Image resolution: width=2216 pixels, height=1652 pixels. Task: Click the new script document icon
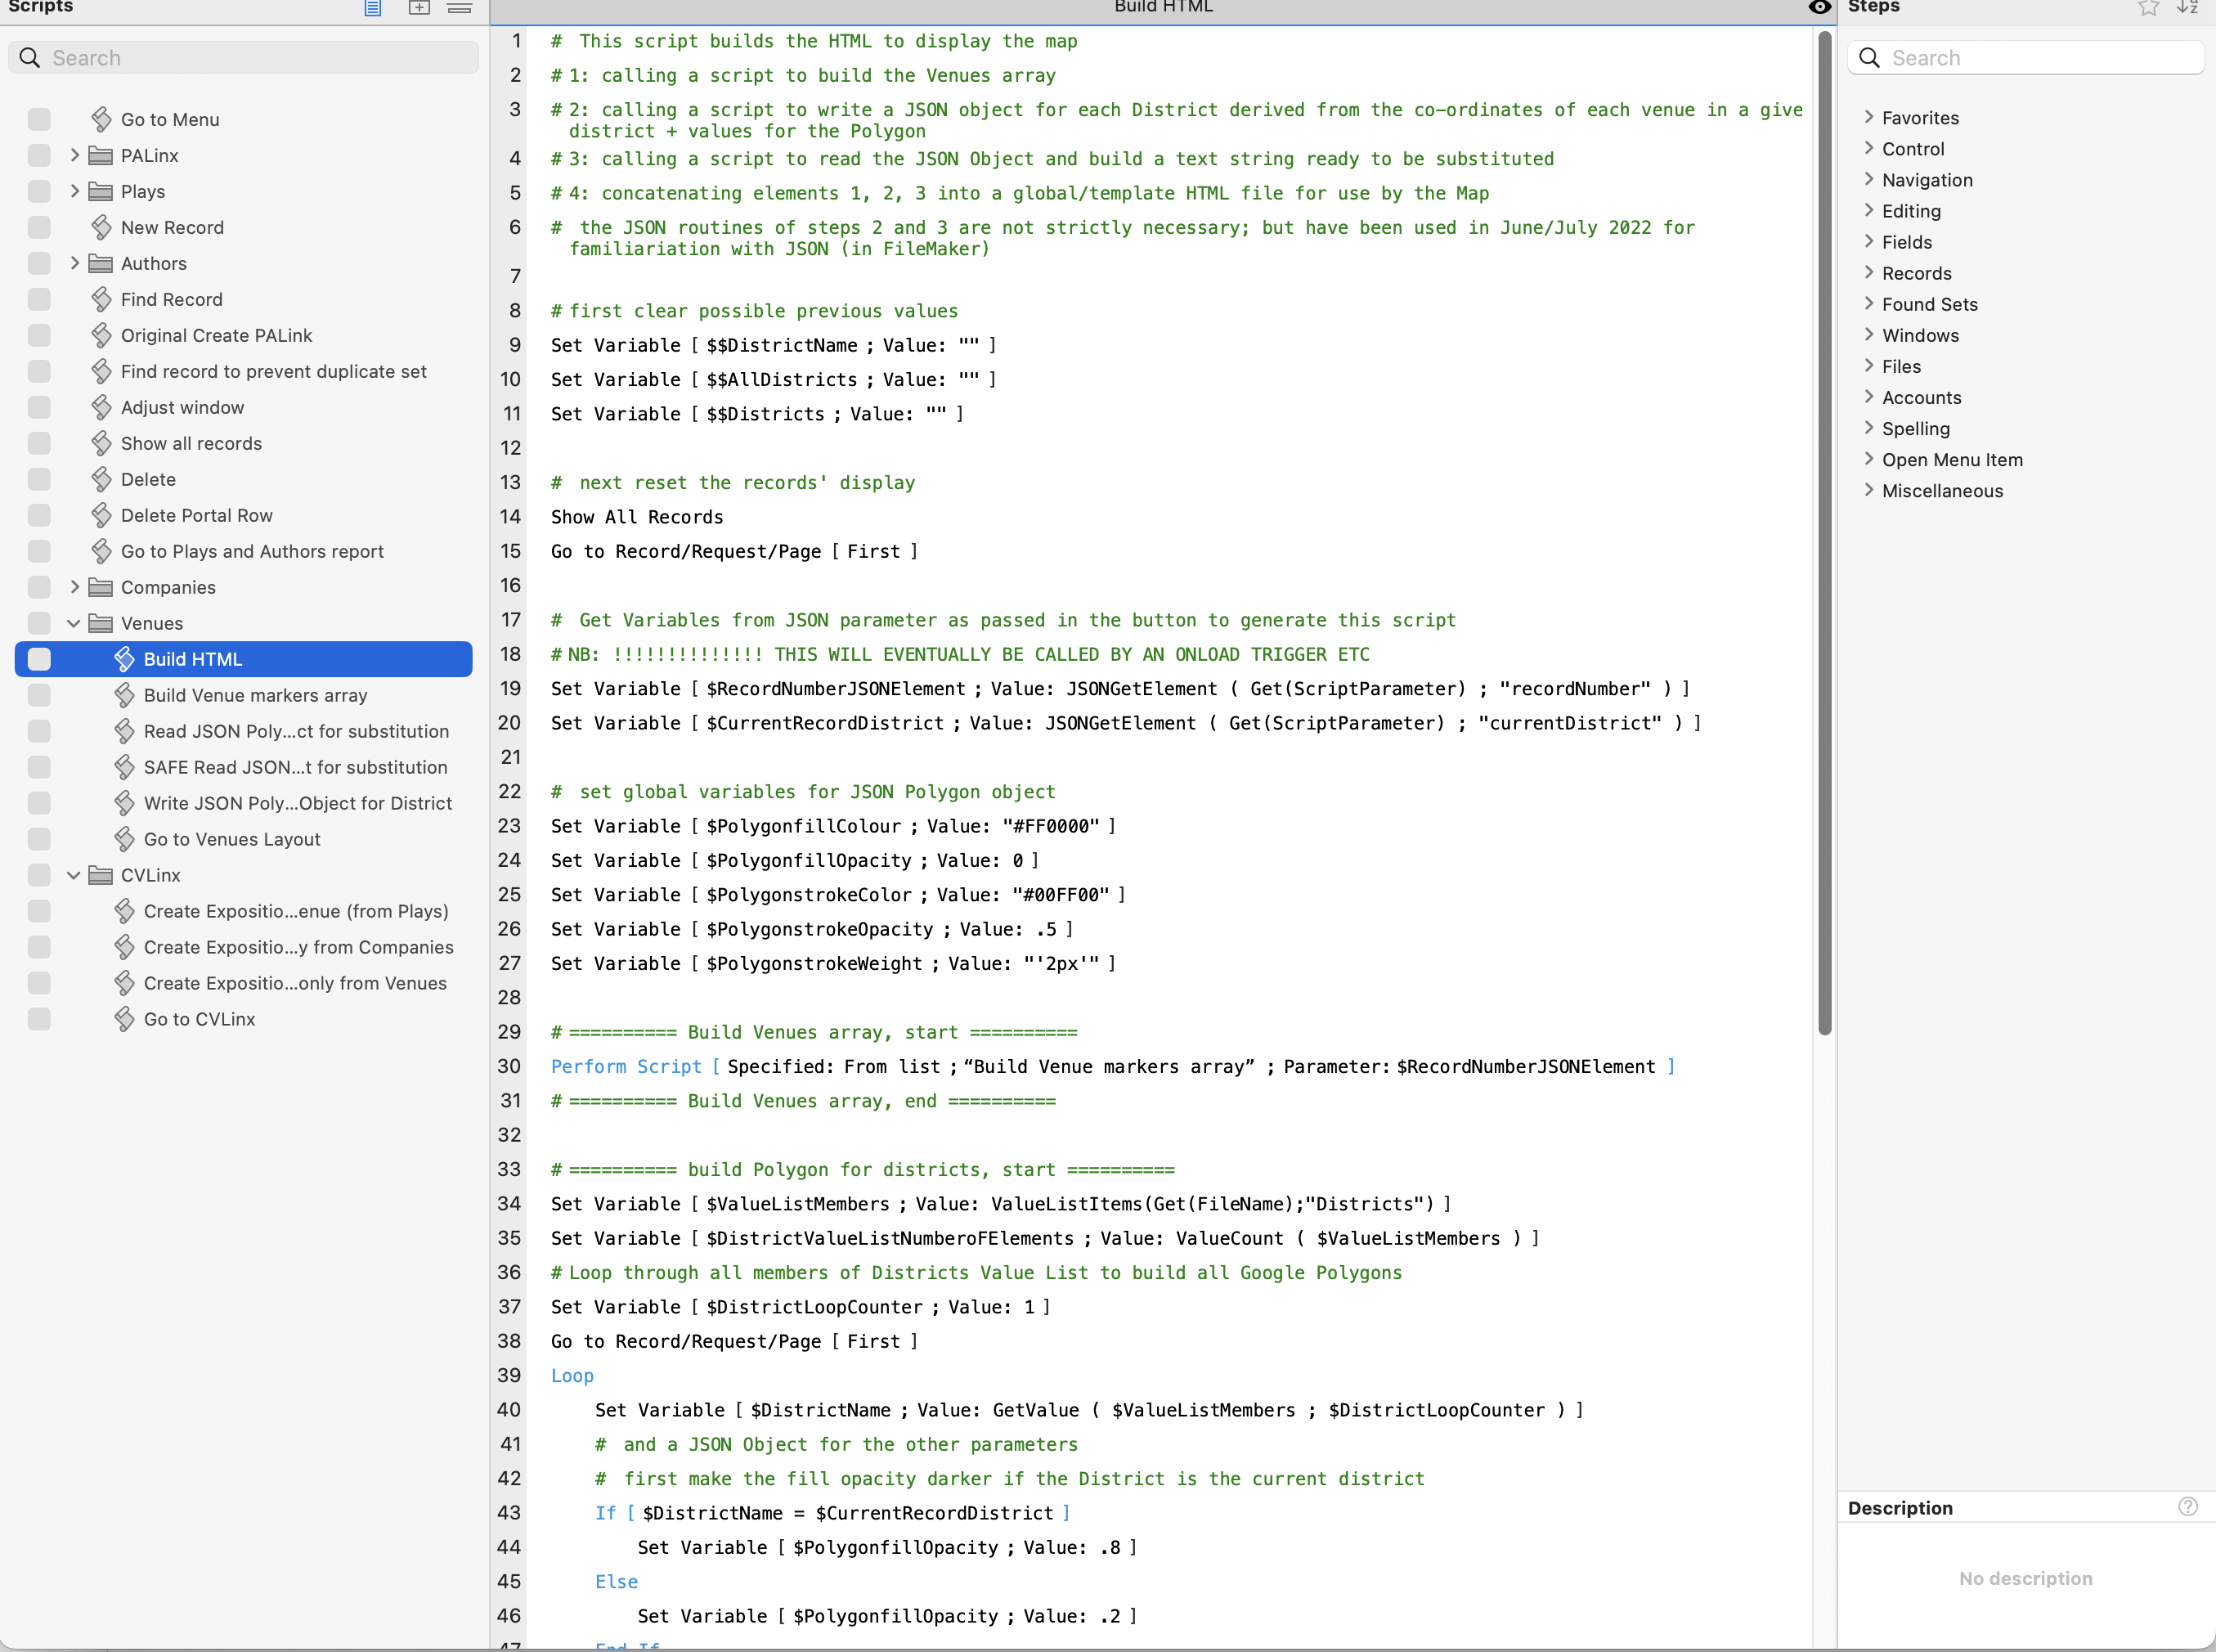[372, 8]
